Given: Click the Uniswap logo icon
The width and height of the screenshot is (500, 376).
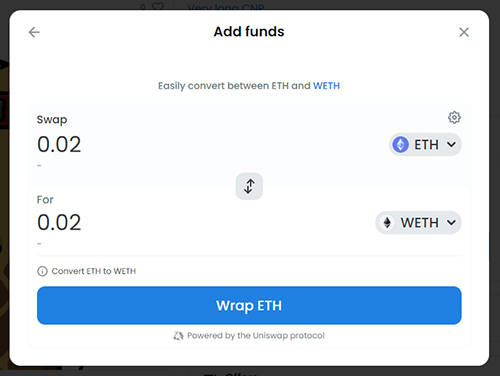Looking at the screenshot, I should tap(178, 336).
